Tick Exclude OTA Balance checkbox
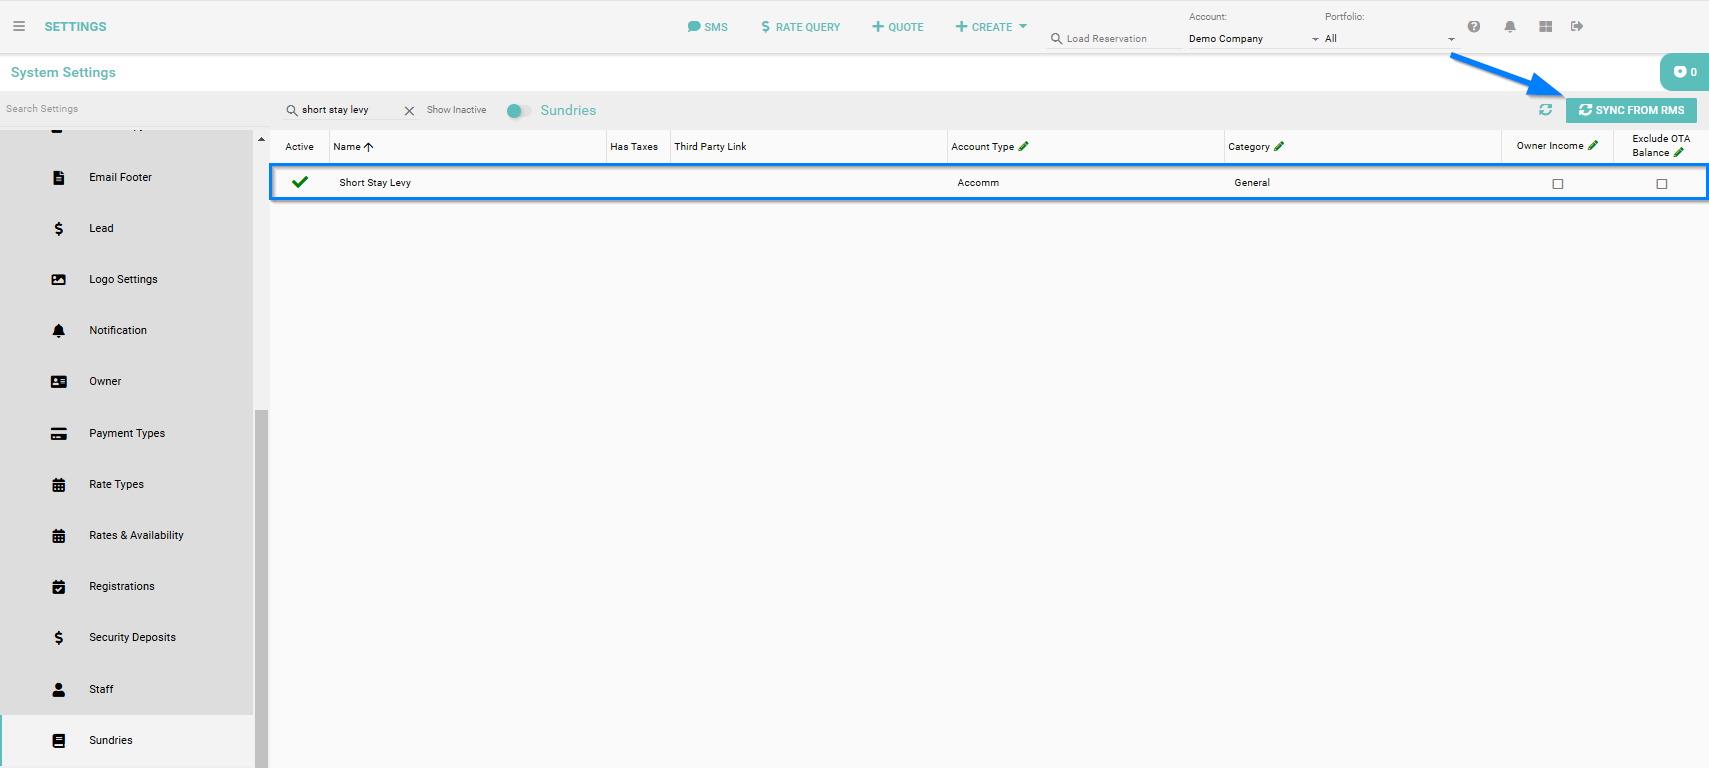The image size is (1709, 768). 1661,184
